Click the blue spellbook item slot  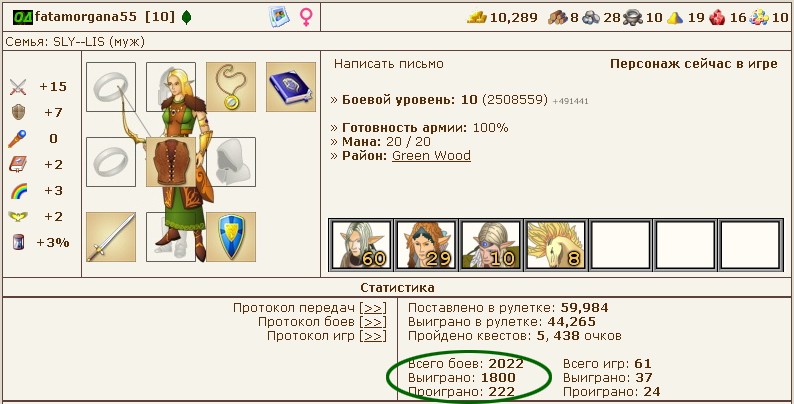coord(291,87)
